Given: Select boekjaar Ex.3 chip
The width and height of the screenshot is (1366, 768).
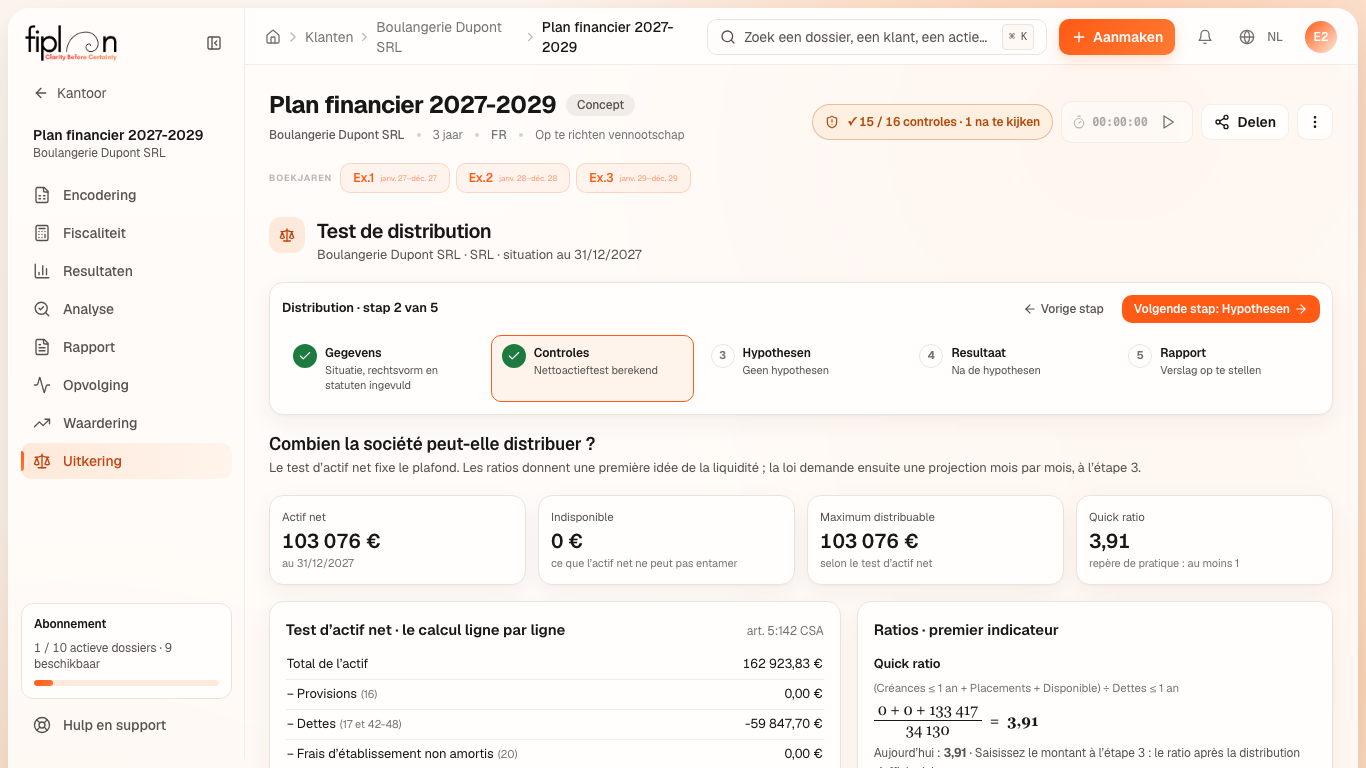Looking at the screenshot, I should pyautogui.click(x=633, y=178).
